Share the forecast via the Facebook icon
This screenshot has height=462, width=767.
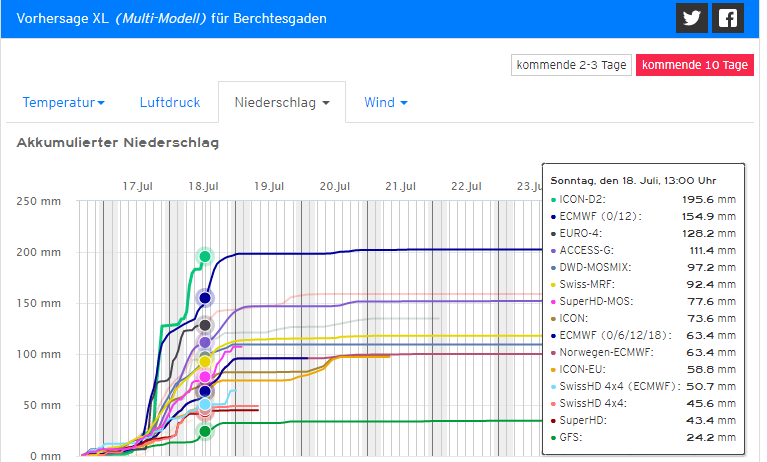pyautogui.click(x=728, y=18)
